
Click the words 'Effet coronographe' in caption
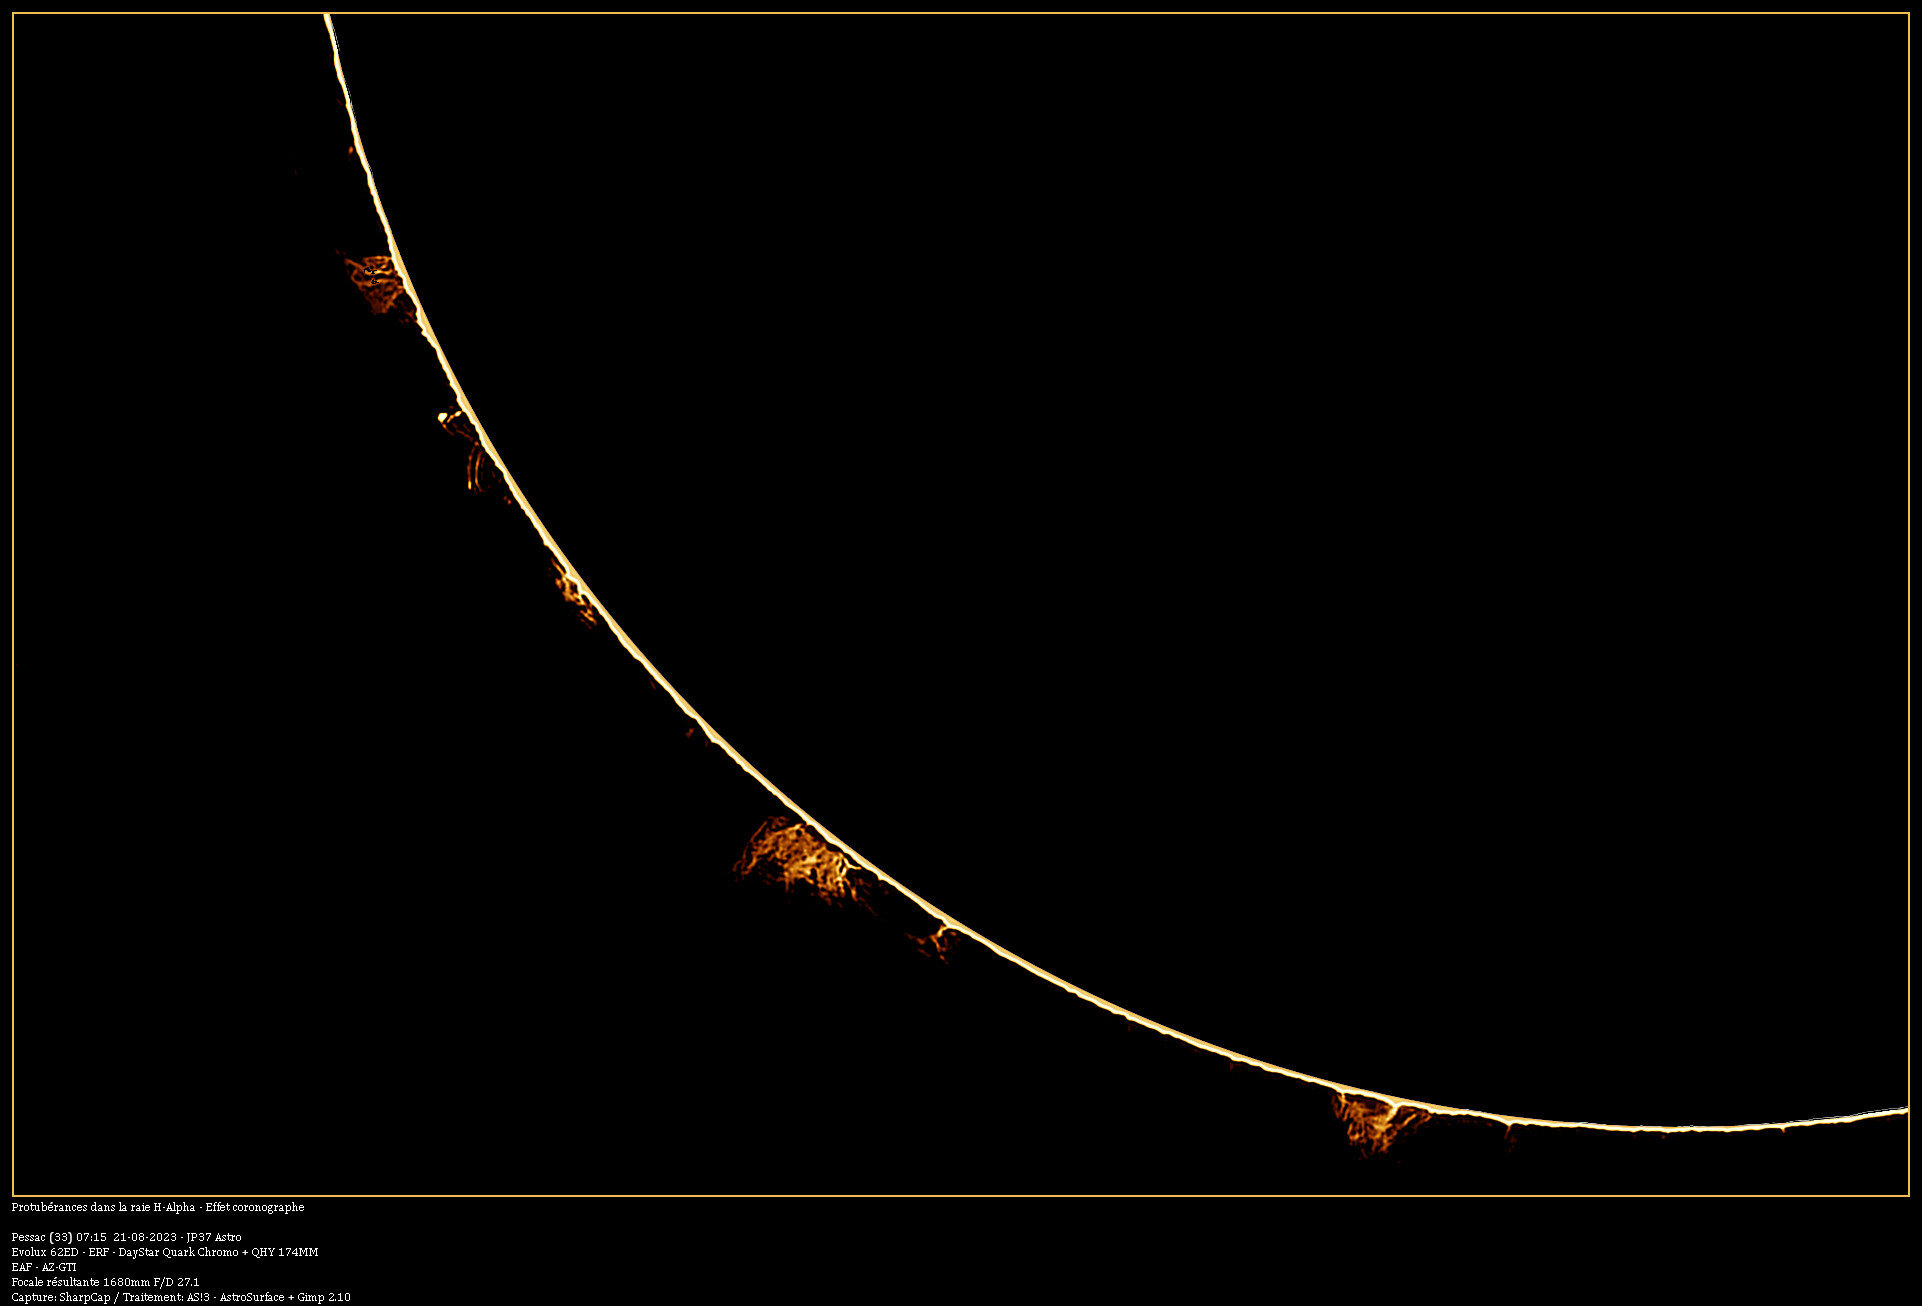point(255,1207)
